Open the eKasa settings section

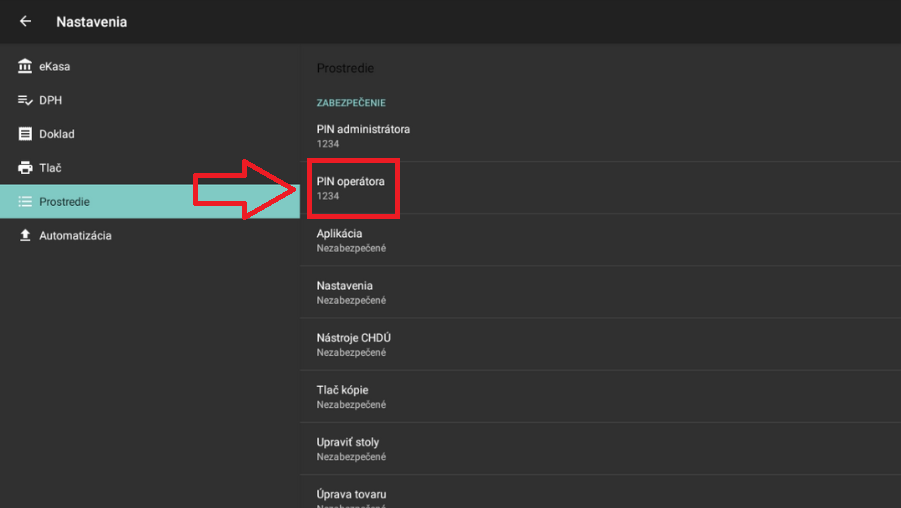(x=55, y=67)
